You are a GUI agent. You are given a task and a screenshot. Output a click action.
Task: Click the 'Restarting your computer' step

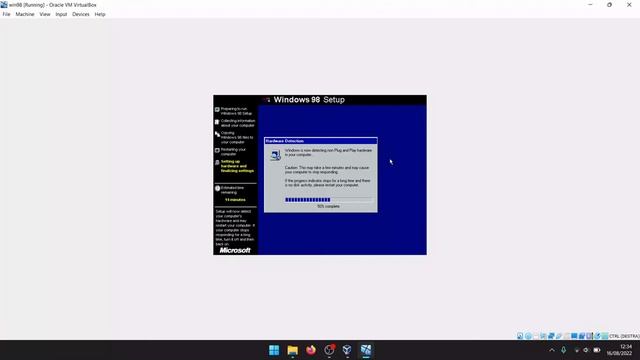(231, 152)
